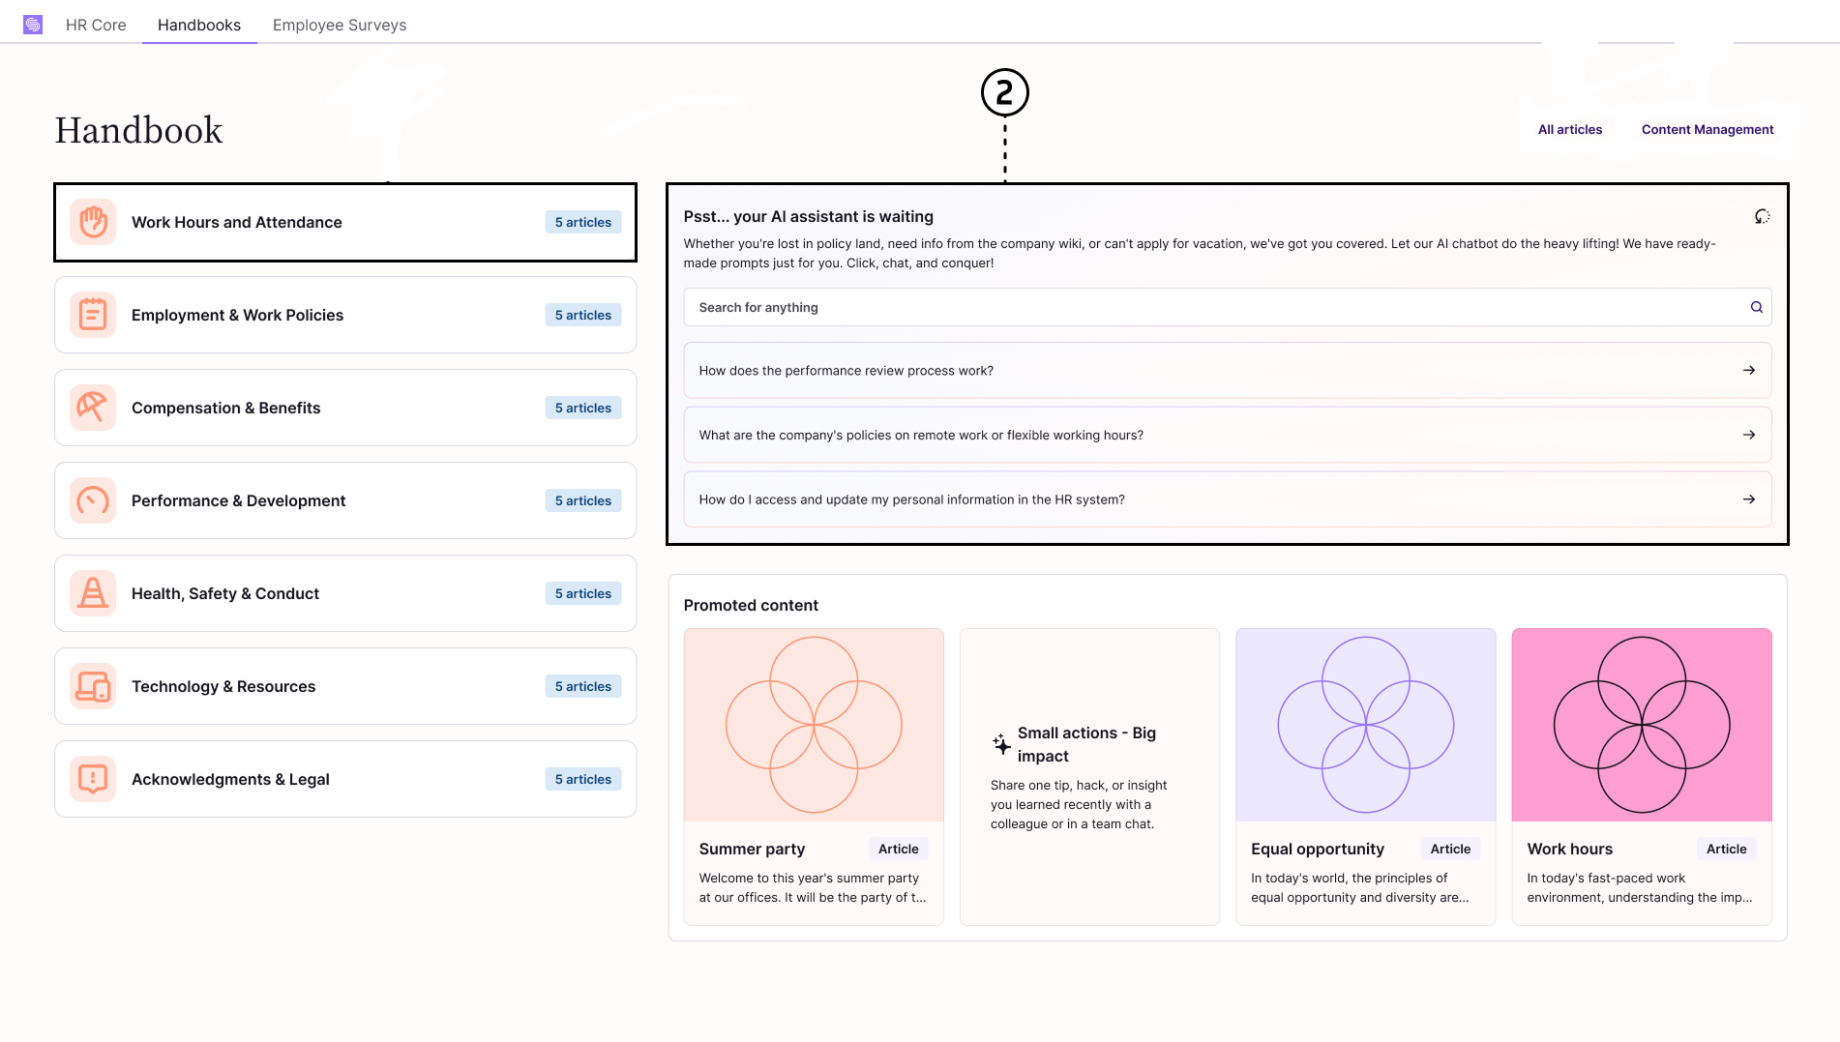Open the Summer party article thumbnail

(x=813, y=725)
